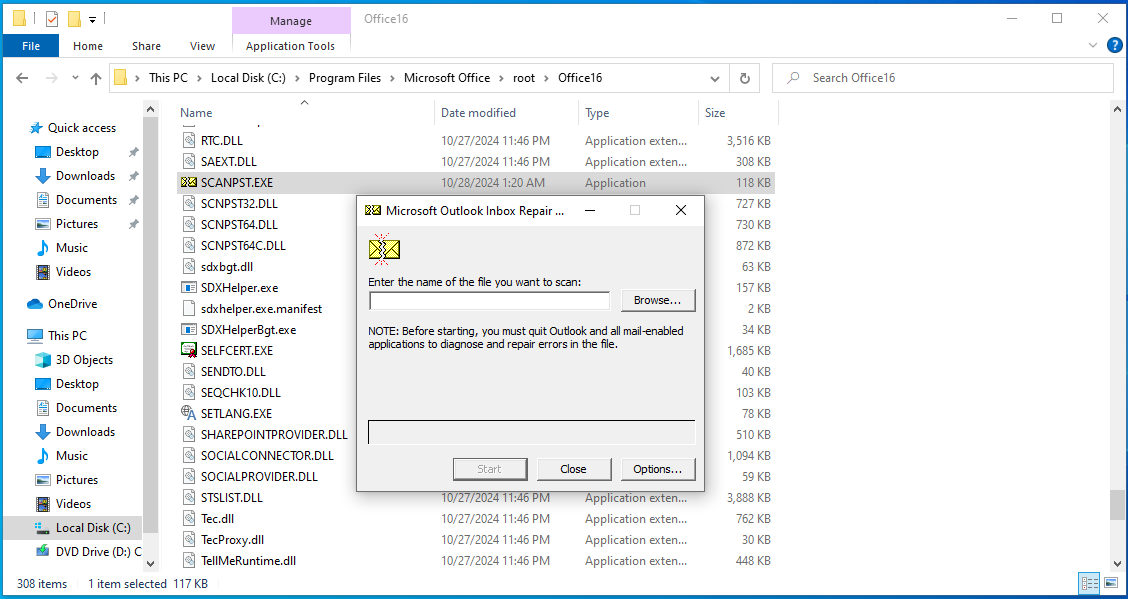
Task: Switch to the Home ribbon tab
Action: pos(88,45)
